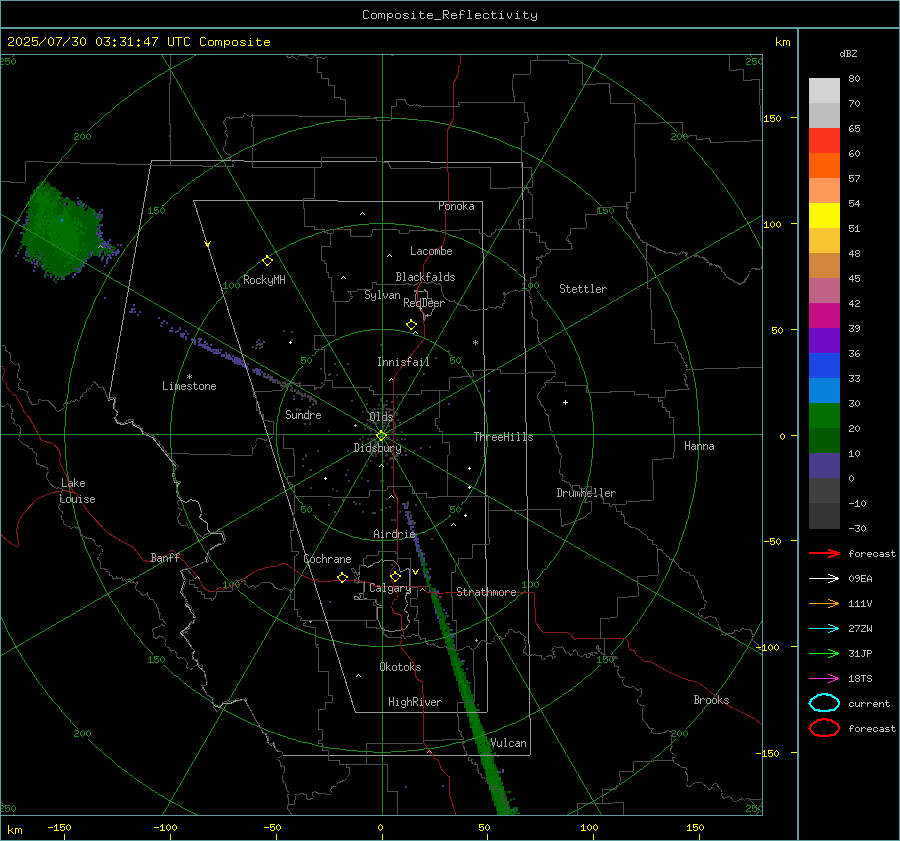This screenshot has width=900, height=841.
Task: Select the red 60-65 dBZ color swatch
Action: pyautogui.click(x=824, y=141)
